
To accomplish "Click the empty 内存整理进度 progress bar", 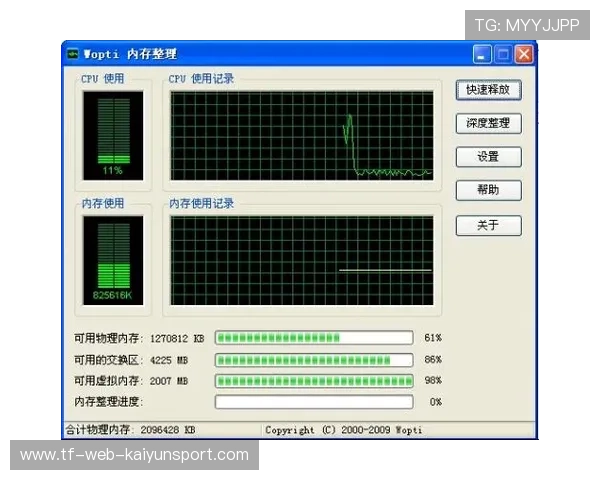I will [314, 402].
